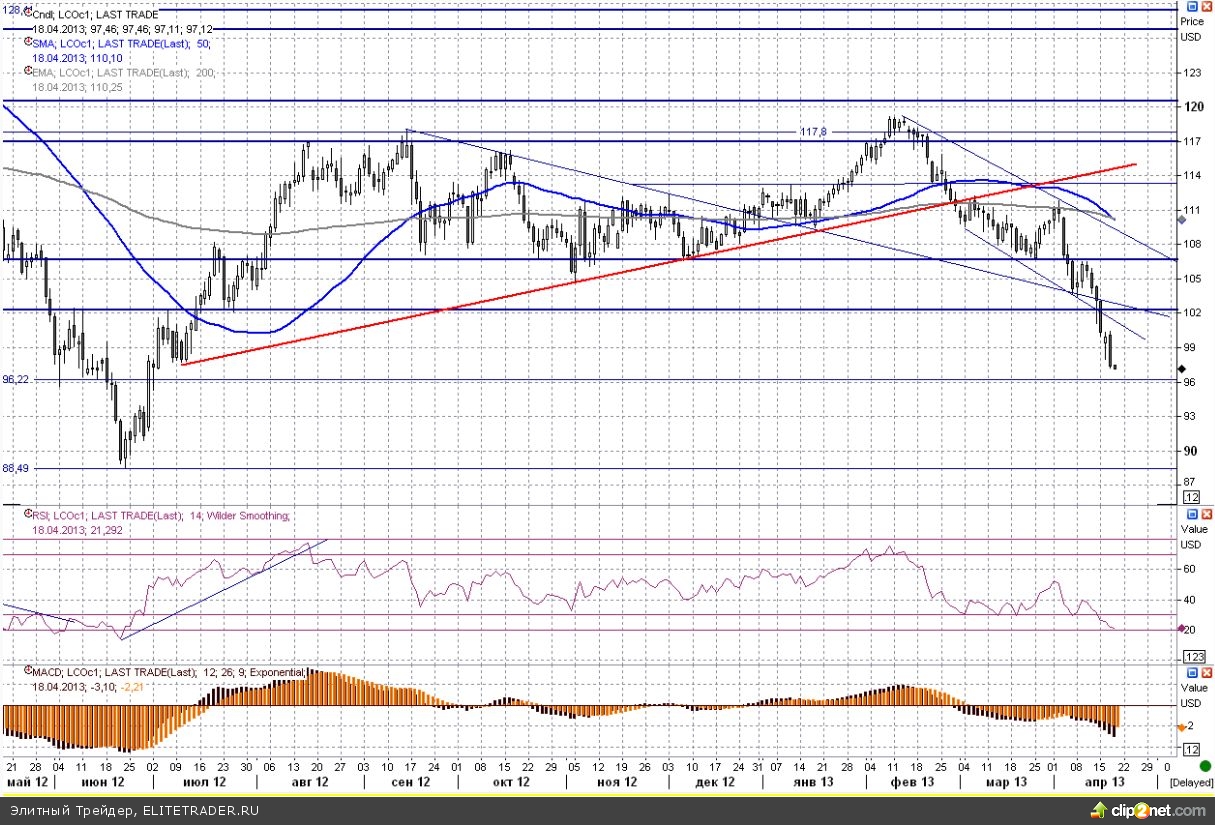This screenshot has width=1215, height=825.
Task: Click the 117,8 horizontal level label
Action: [813, 132]
